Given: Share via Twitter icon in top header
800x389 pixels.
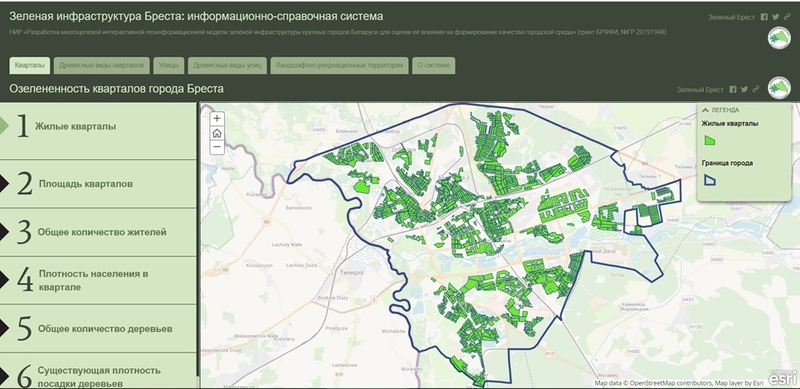Looking at the screenshot, I should [x=776, y=17].
